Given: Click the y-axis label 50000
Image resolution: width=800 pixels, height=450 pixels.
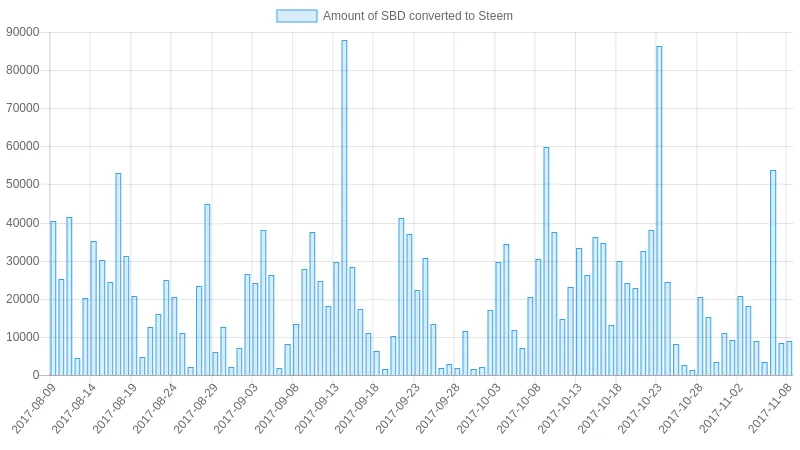Looking at the screenshot, I should click(x=23, y=184).
